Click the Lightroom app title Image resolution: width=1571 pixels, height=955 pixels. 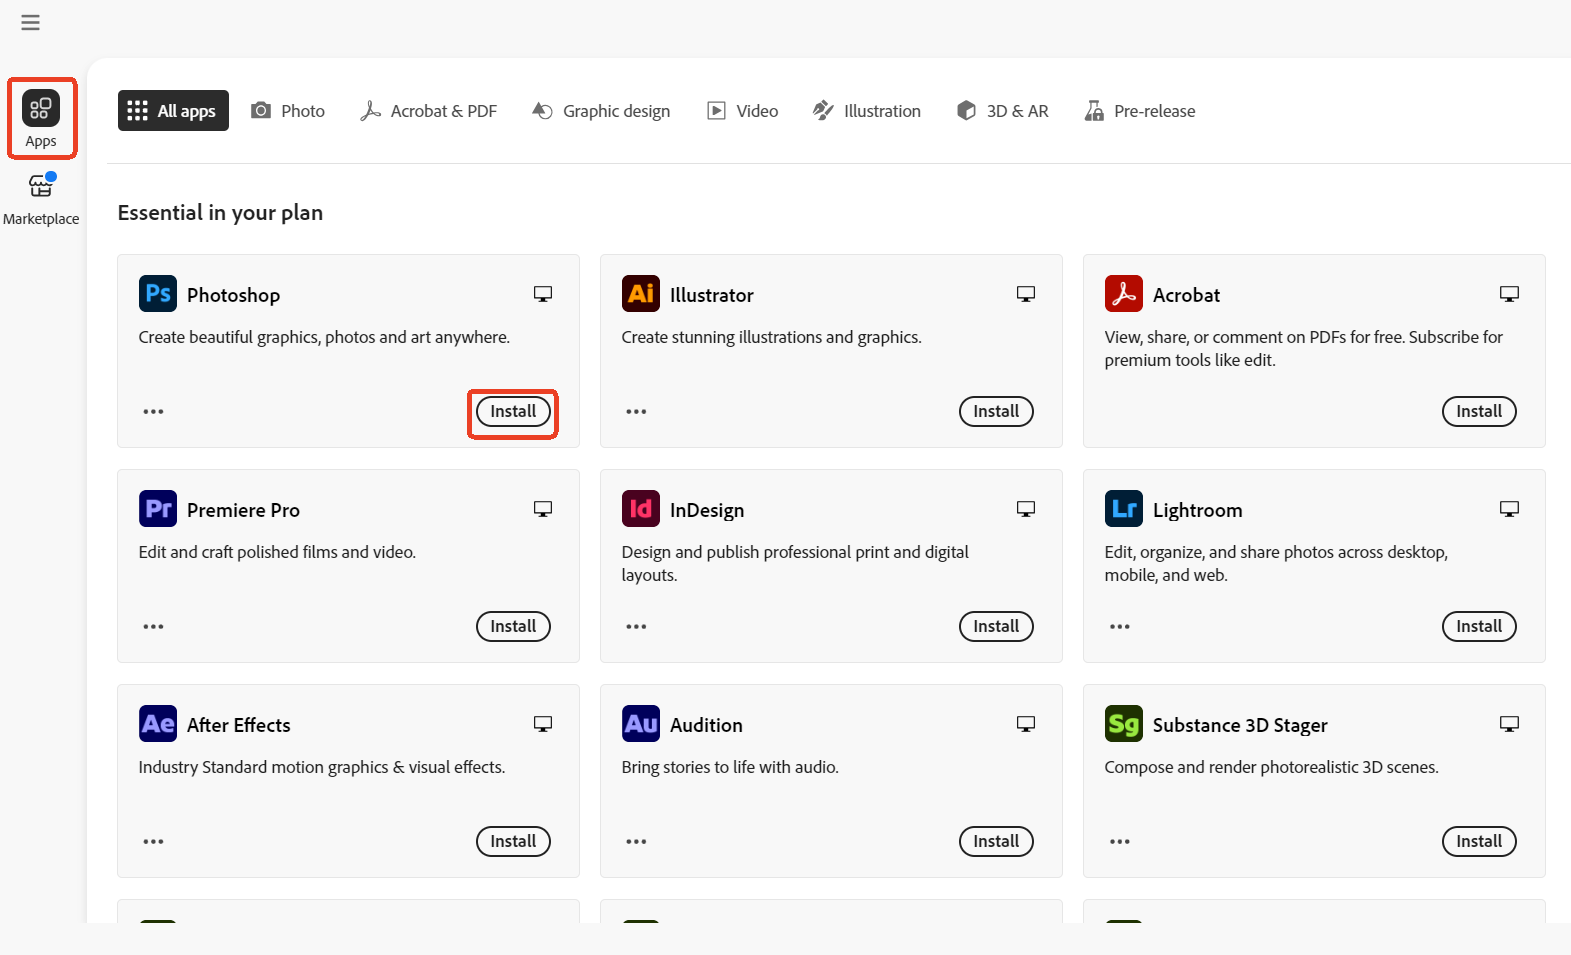tap(1197, 510)
